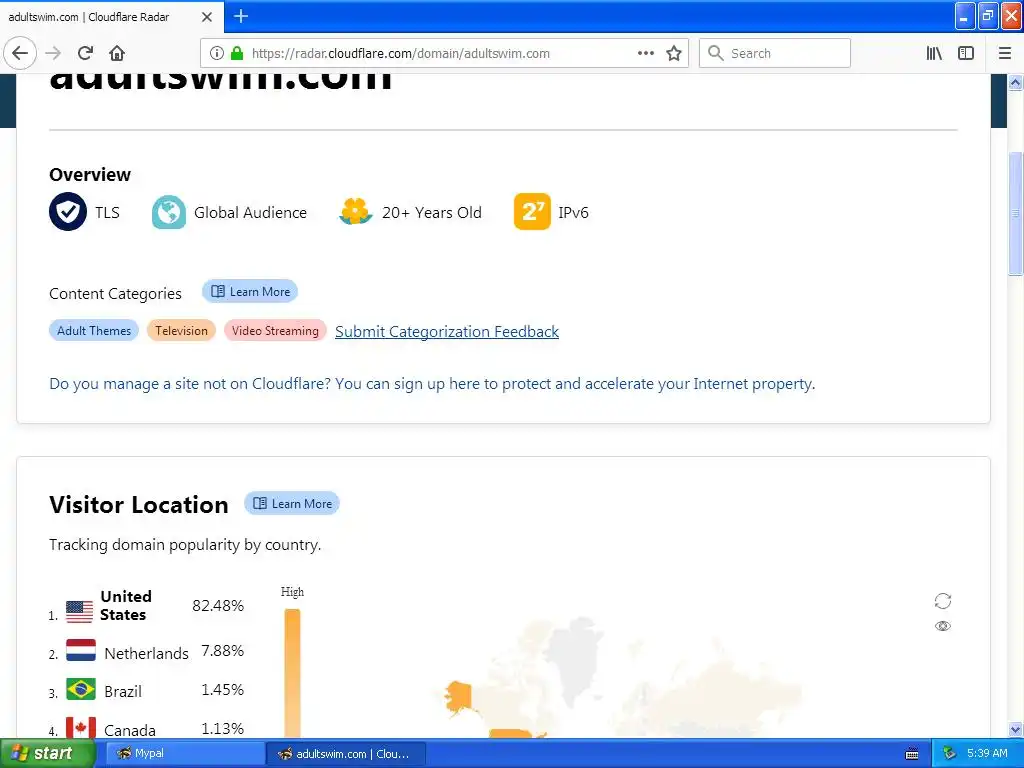The width and height of the screenshot is (1024, 768).
Task: Bookmark this page with the star
Action: point(674,53)
